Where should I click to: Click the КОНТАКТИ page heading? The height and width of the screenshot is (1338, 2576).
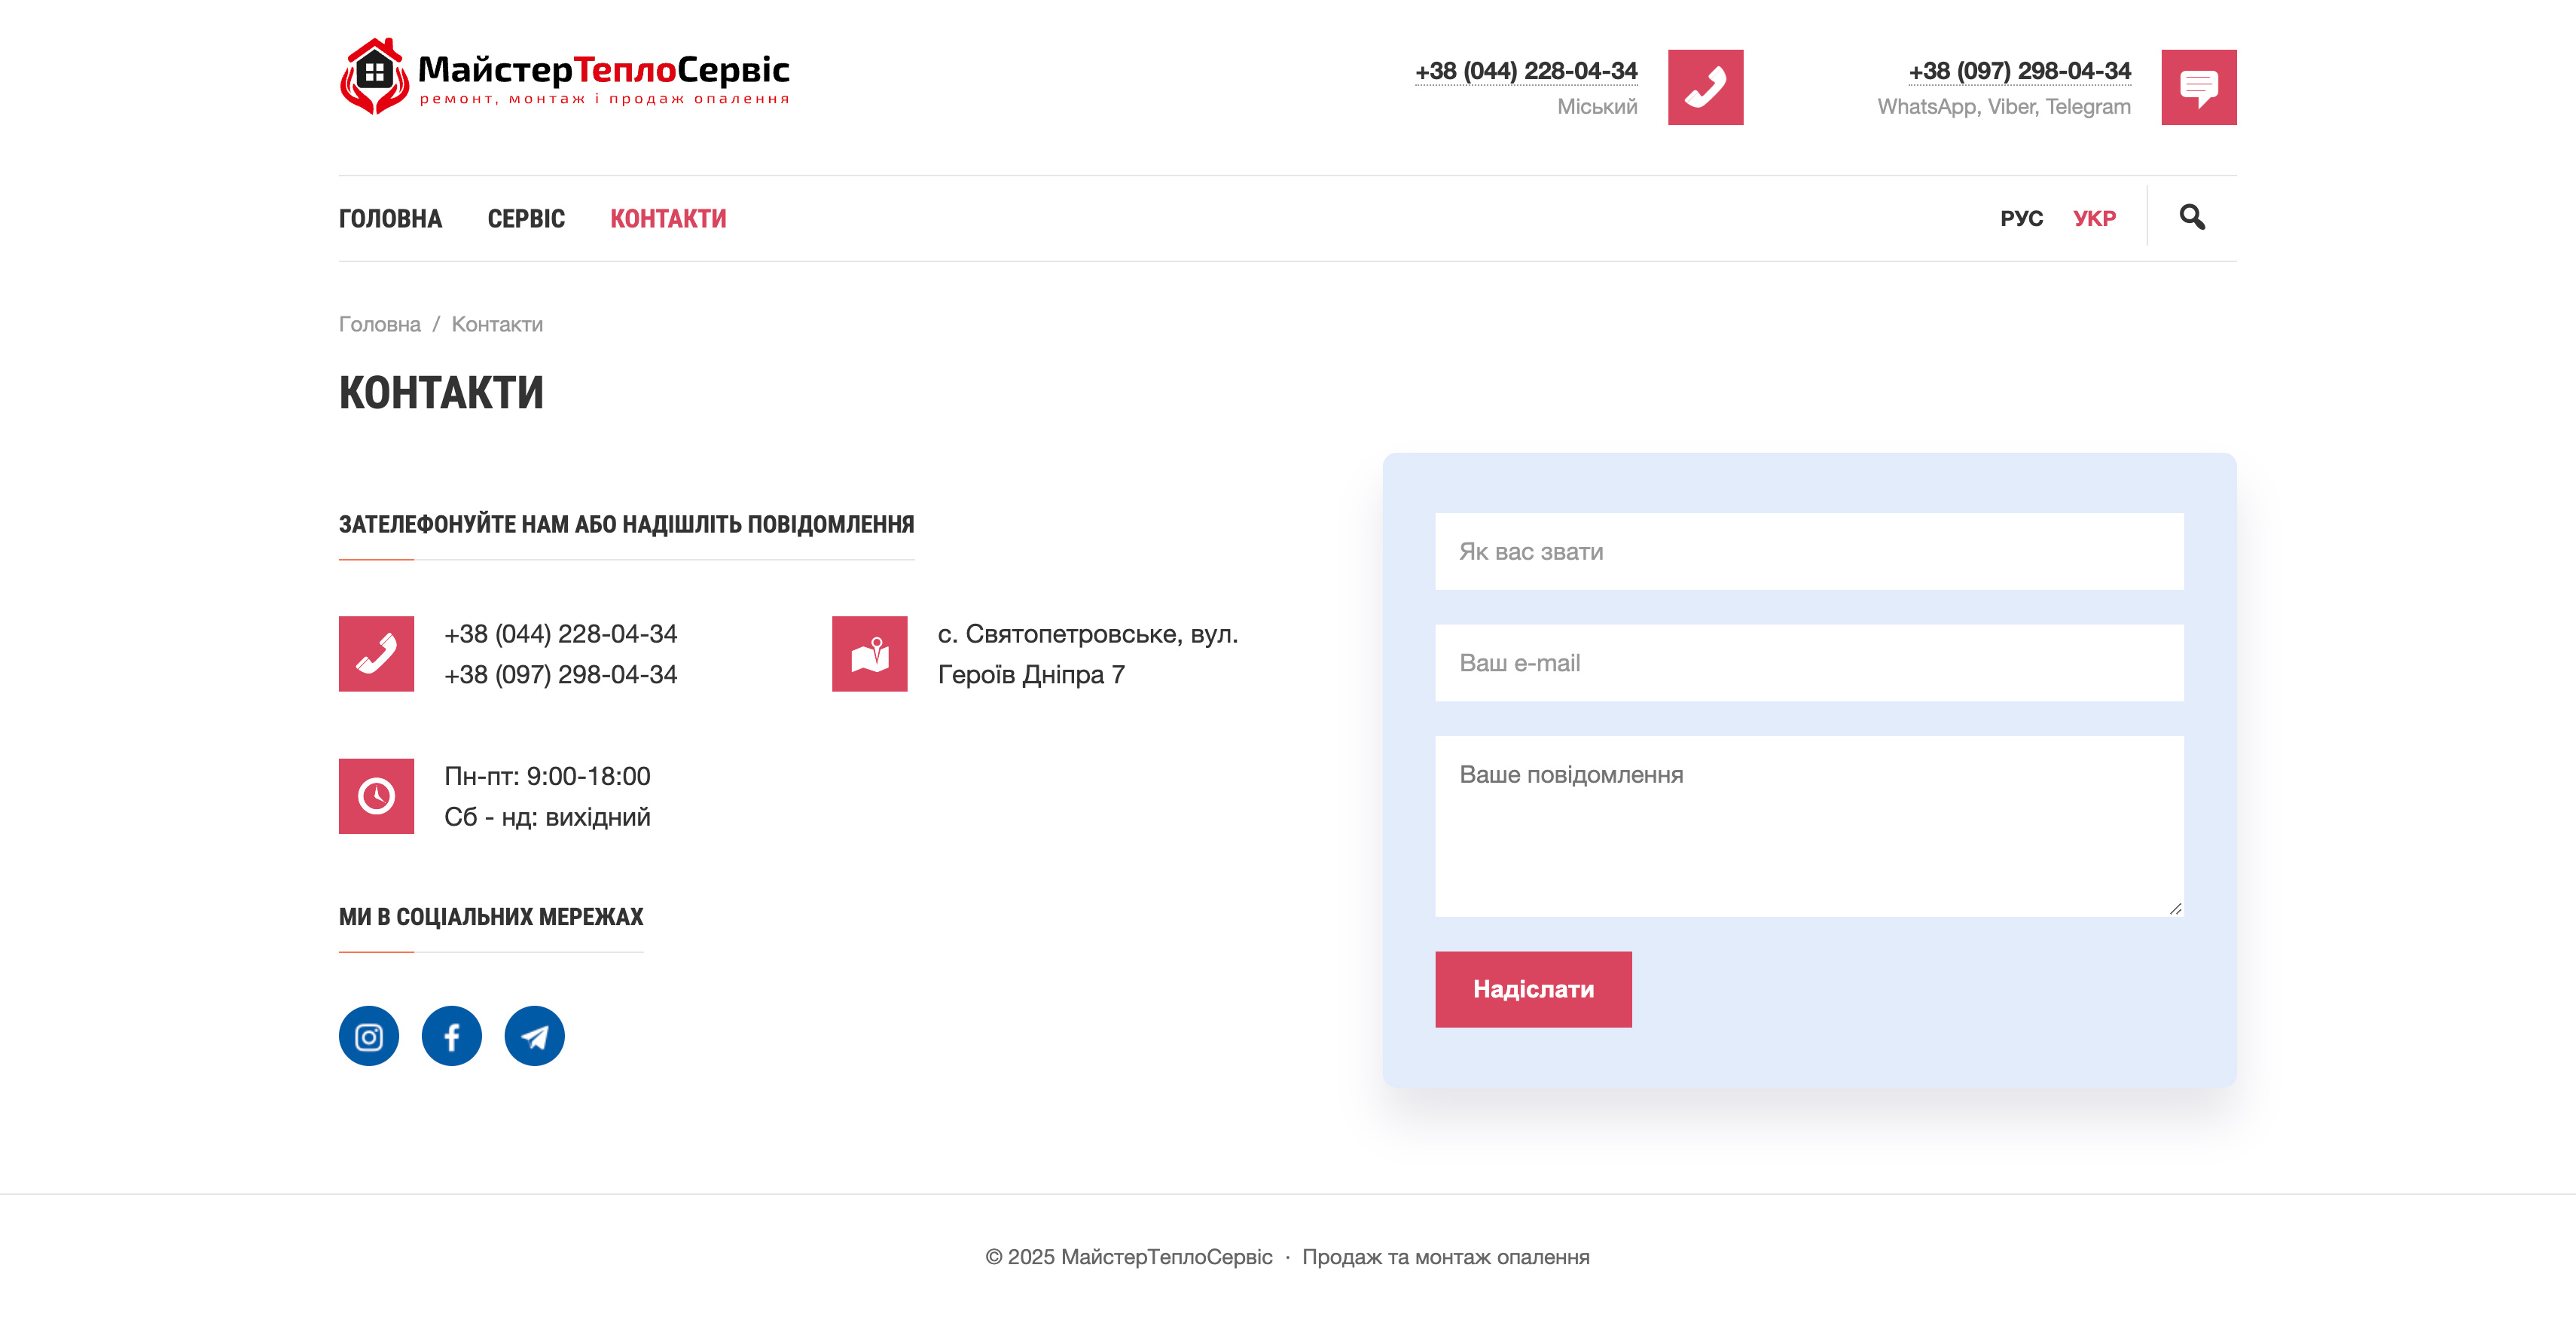pos(441,393)
